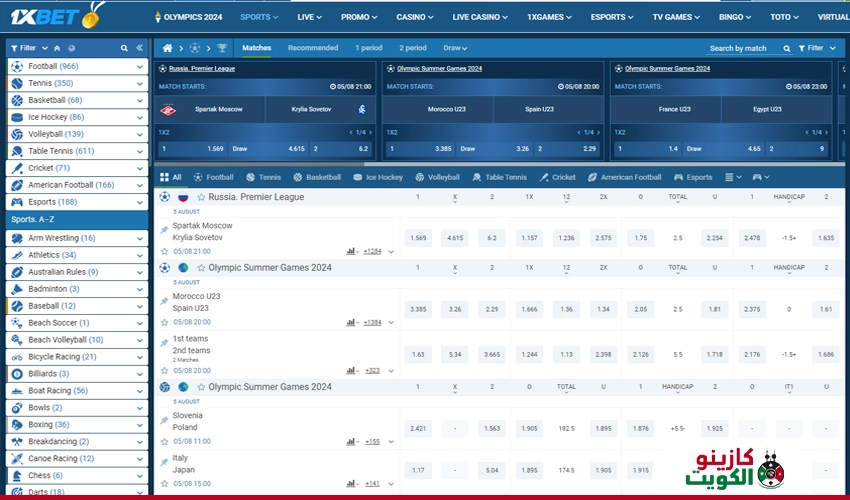Open the +1284 more markets link
Screen dimensions: 850x500
click(x=372, y=251)
